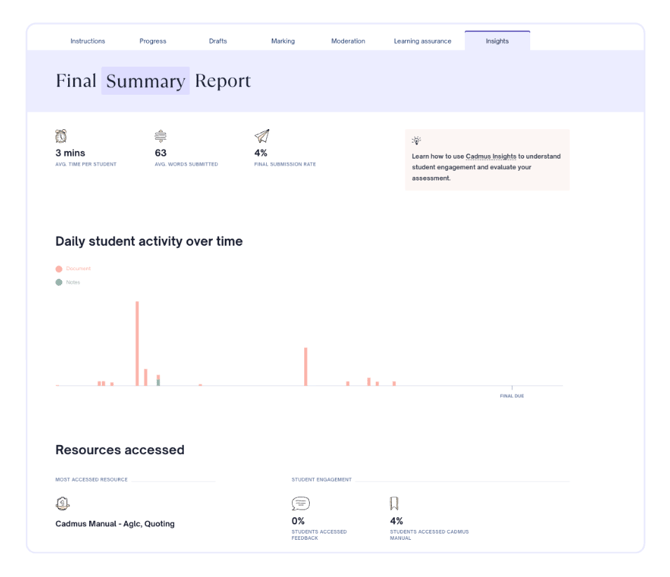Open the Instructions tab
Screen dimensions: 670x577
pyautogui.click(x=88, y=41)
